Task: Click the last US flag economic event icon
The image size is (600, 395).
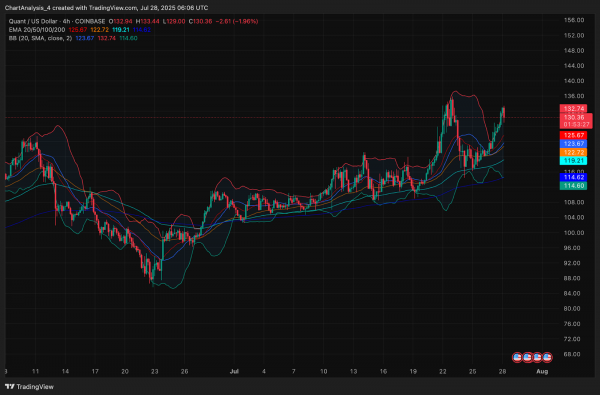Action: (x=547, y=357)
